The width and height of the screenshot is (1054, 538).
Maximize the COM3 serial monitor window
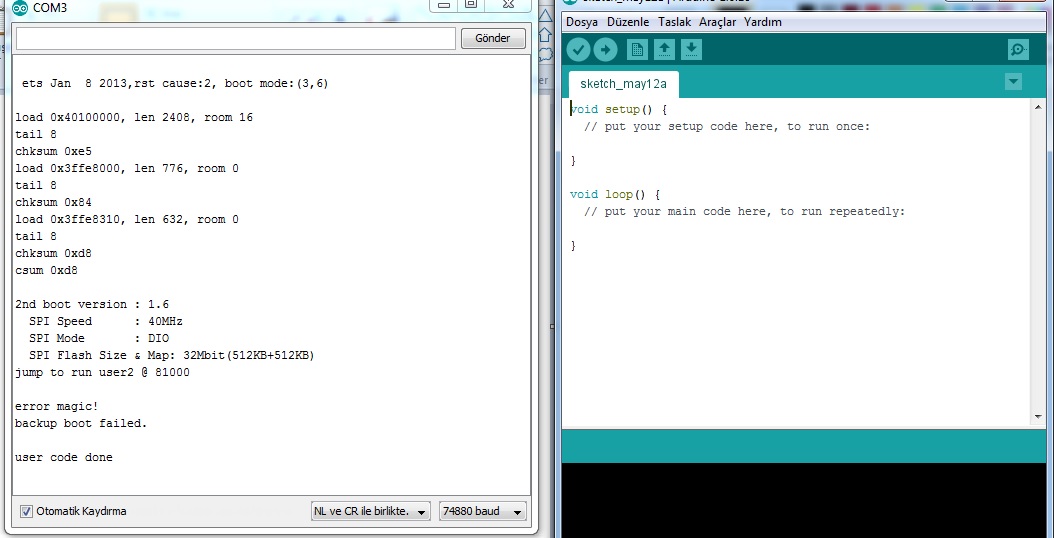point(470,5)
